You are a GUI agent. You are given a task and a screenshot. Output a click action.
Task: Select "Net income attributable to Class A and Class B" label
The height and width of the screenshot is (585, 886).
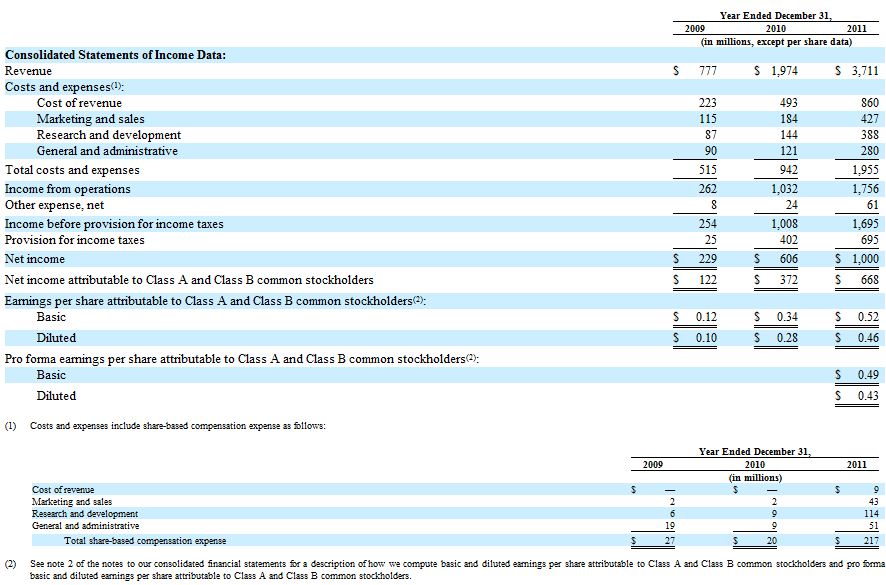point(189,280)
